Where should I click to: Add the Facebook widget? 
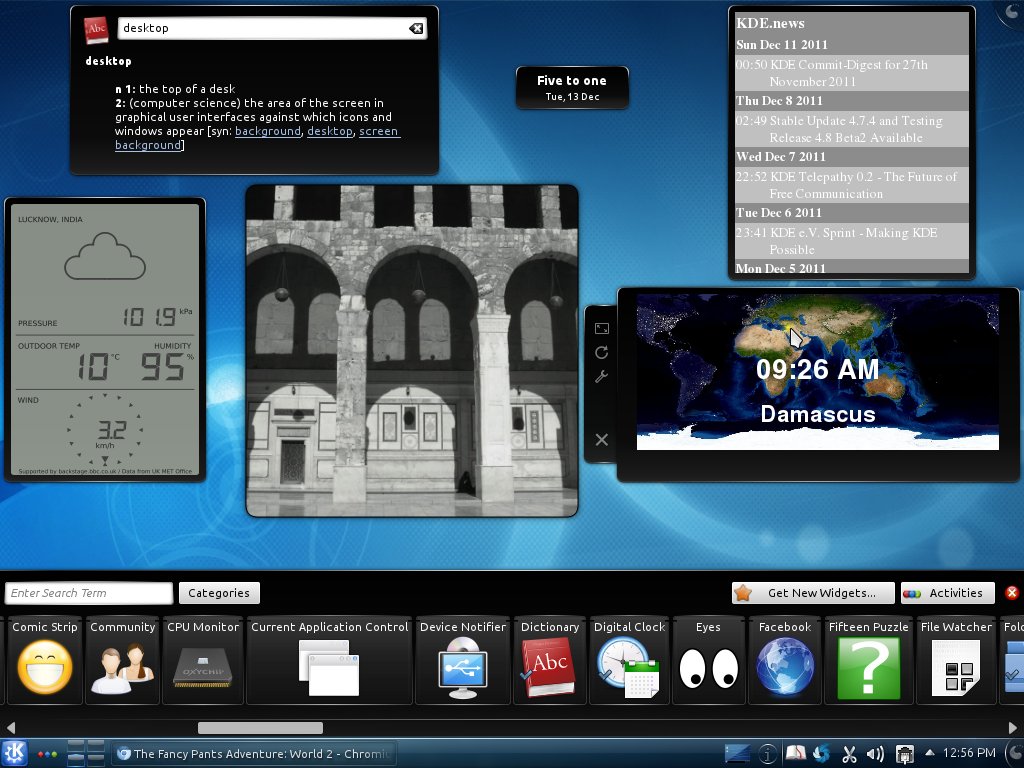(784, 660)
